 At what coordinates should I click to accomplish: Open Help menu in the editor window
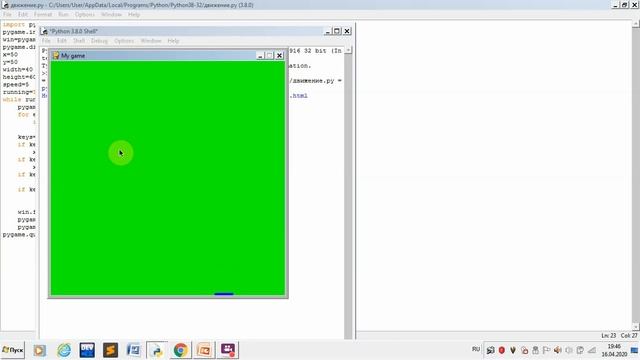pos(134,14)
